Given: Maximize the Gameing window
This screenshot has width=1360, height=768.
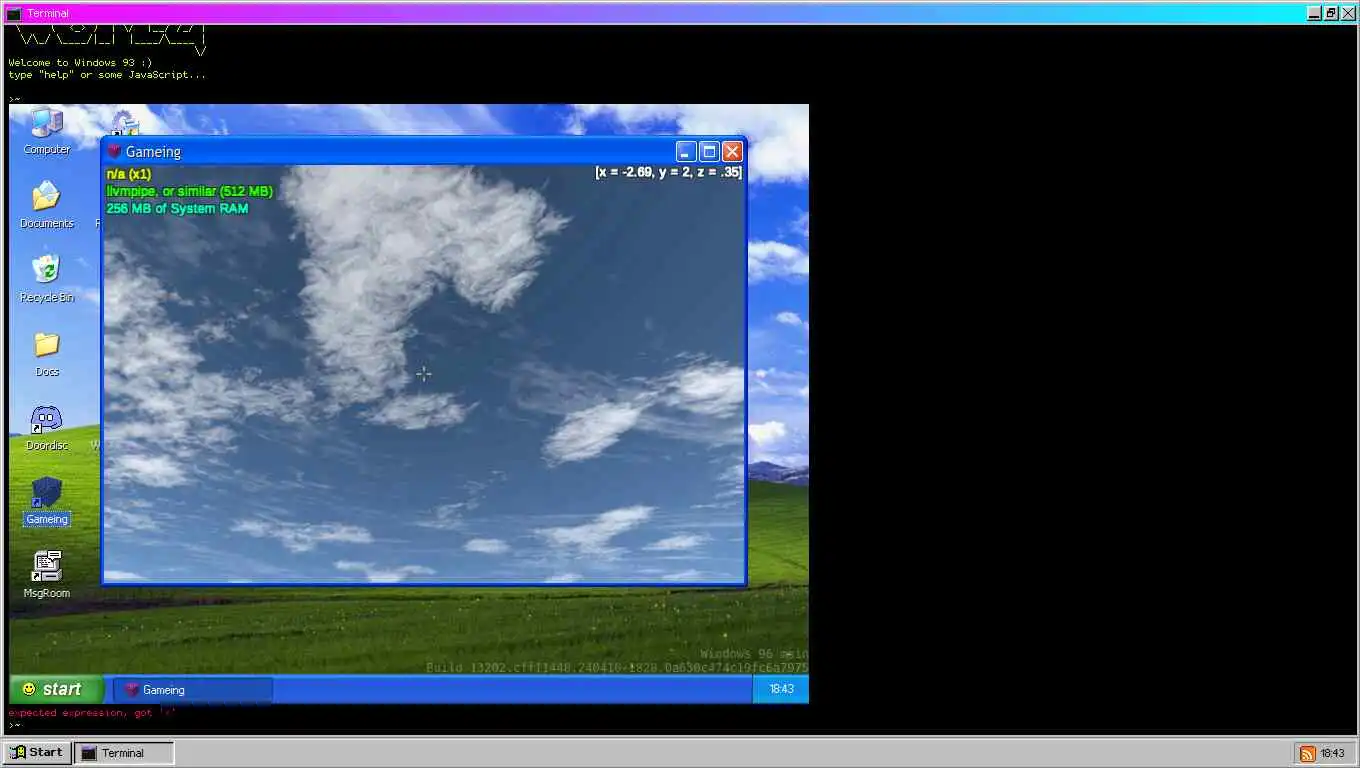Looking at the screenshot, I should tap(709, 151).
